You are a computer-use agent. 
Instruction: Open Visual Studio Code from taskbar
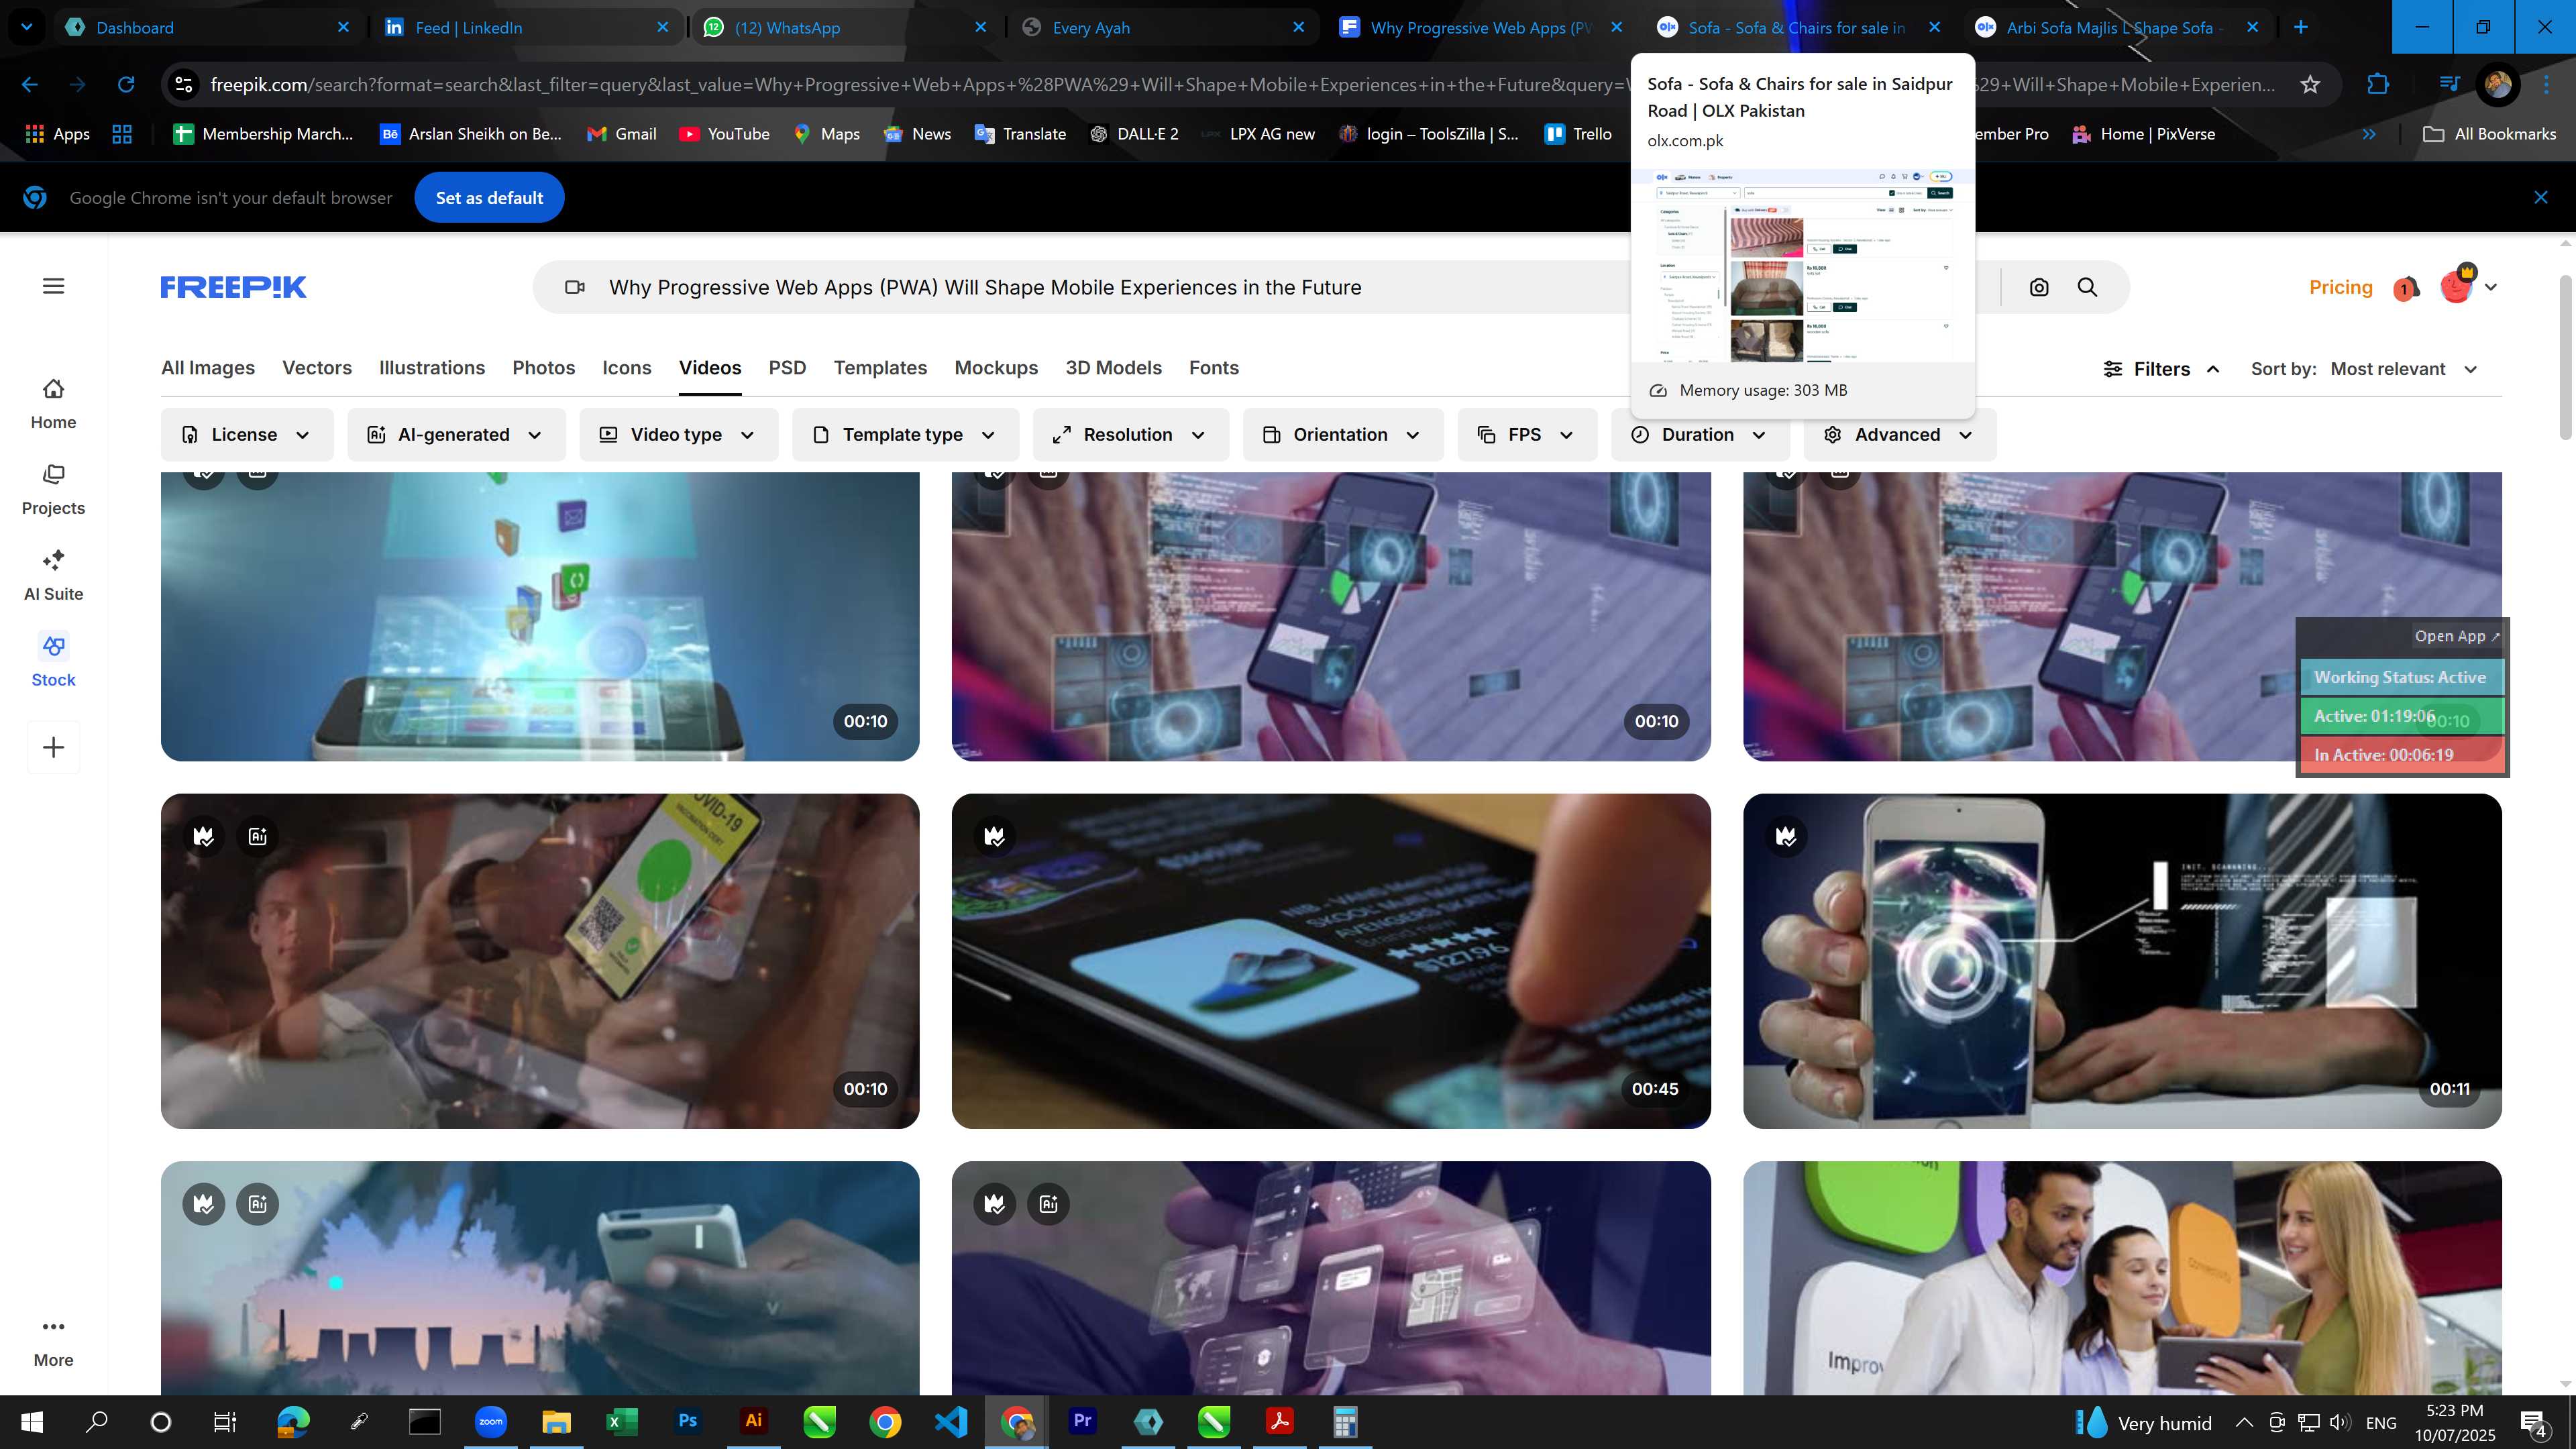coord(951,1421)
